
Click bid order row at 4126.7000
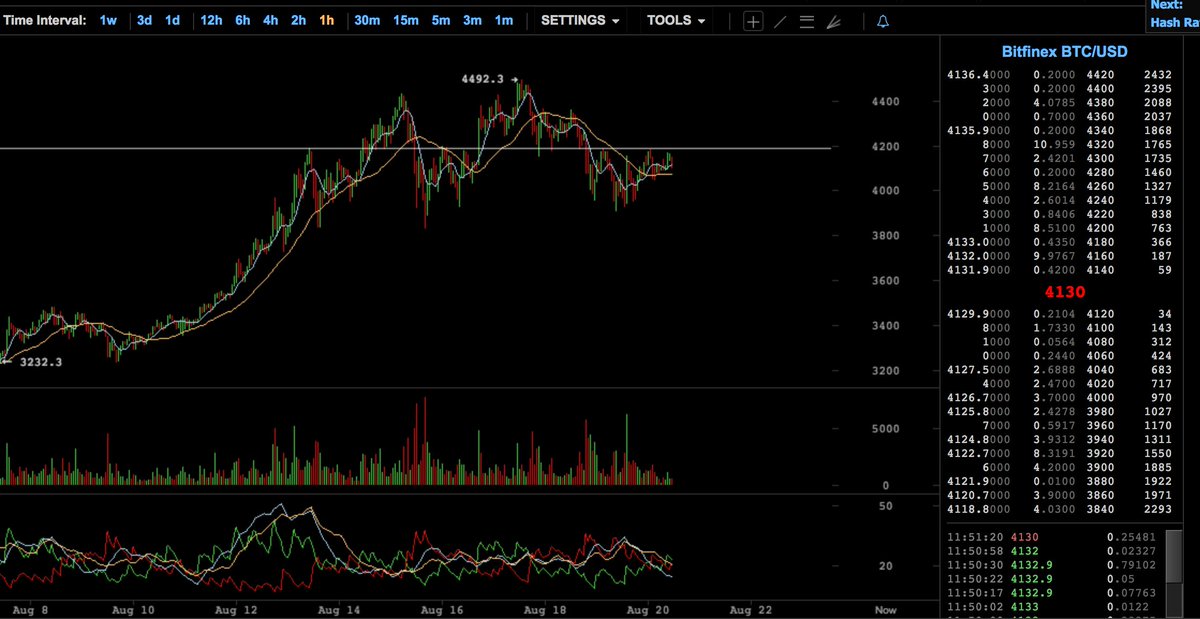tap(1058, 398)
